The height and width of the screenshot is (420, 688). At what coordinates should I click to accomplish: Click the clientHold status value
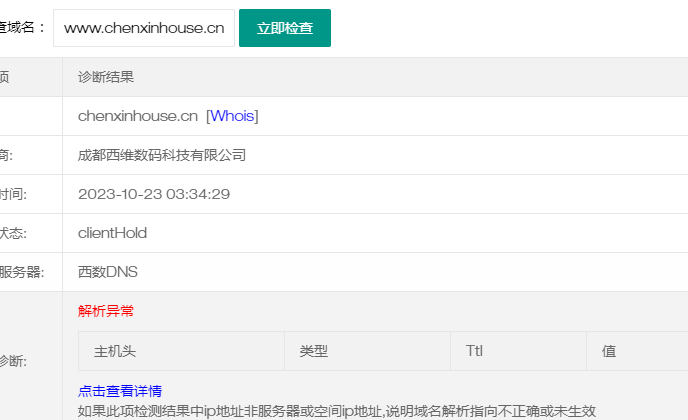pos(112,233)
